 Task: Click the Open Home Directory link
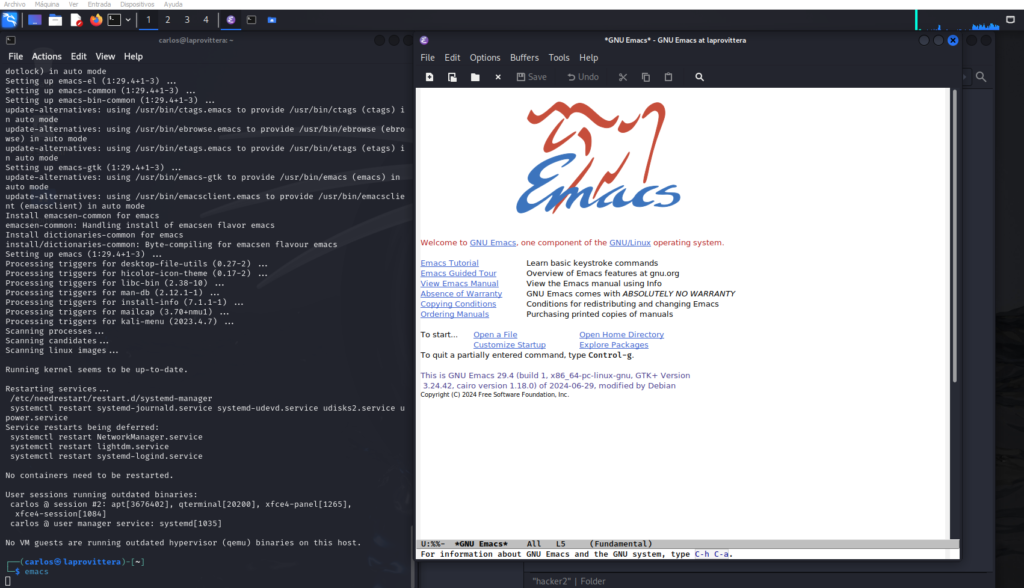tap(622, 335)
